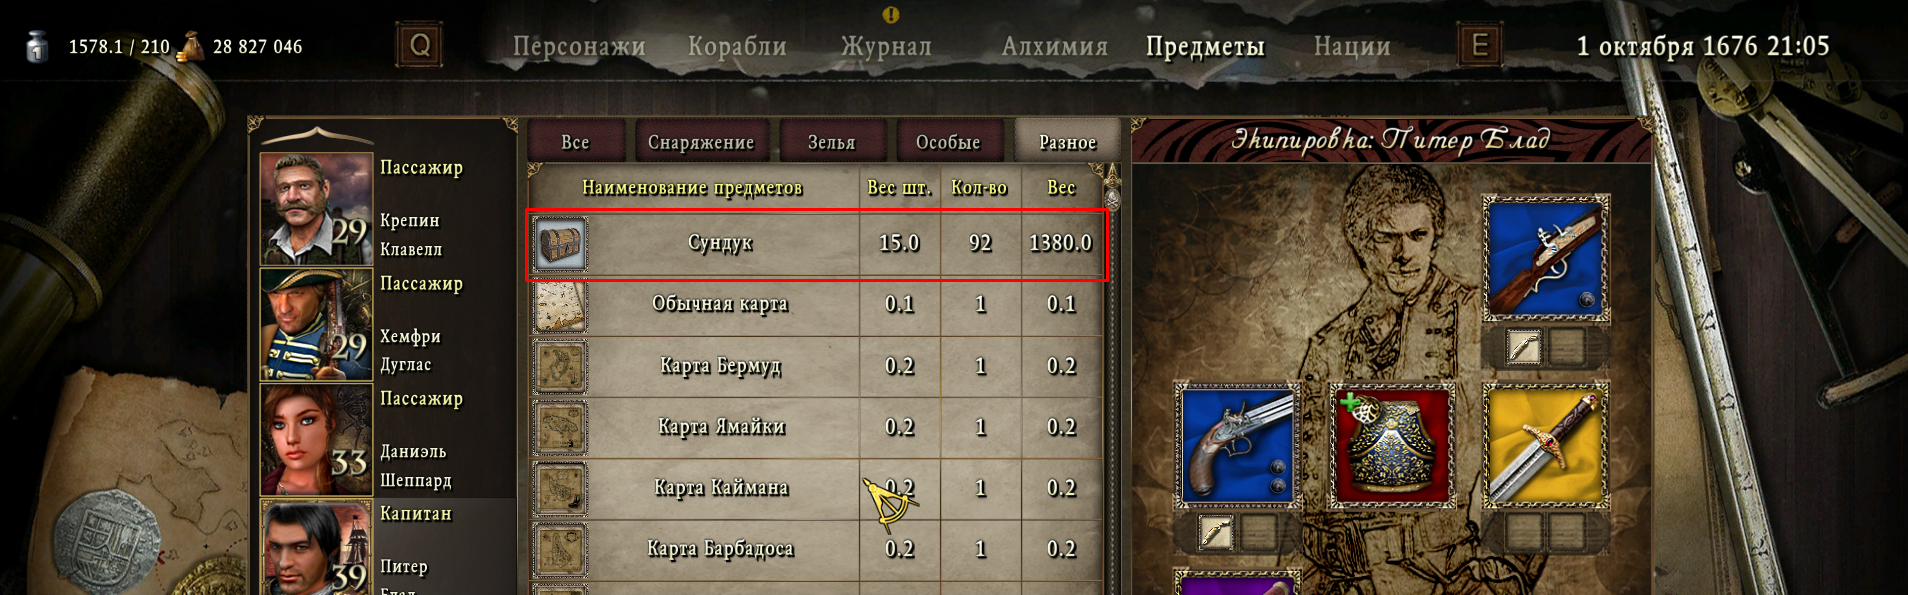1908x595 pixels.
Task: Select passenger Даниэль Шеппард portrait
Action: click(316, 440)
